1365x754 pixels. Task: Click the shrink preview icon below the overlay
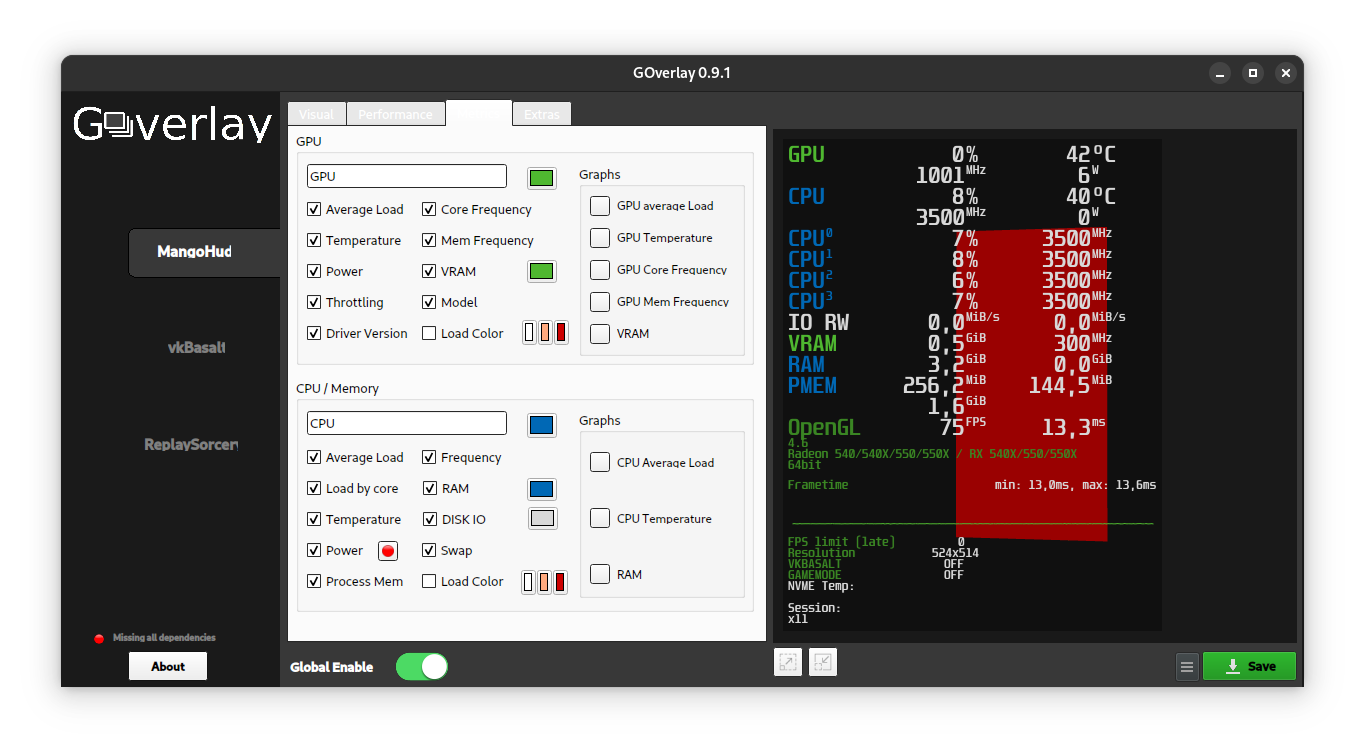point(823,662)
